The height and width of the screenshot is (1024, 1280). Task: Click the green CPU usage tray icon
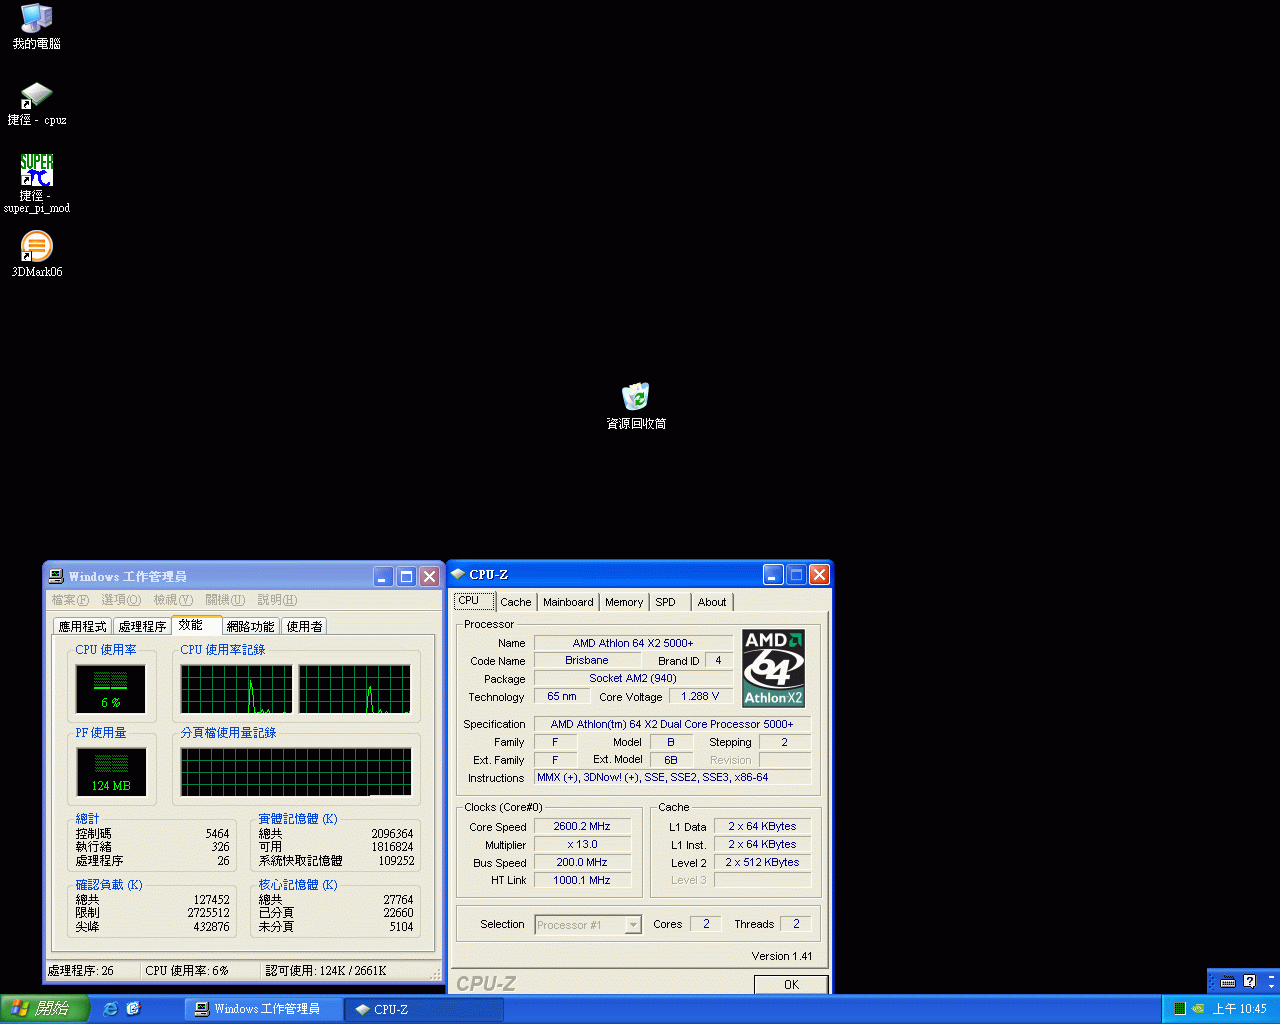click(1180, 1009)
